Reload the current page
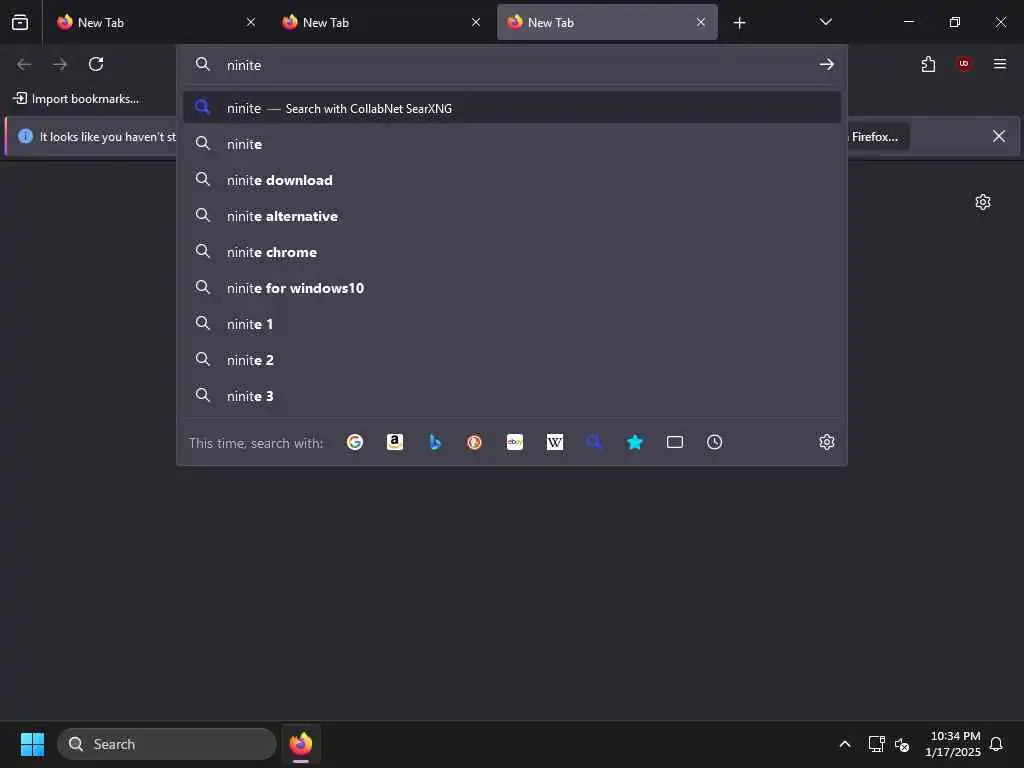Viewport: 1024px width, 768px height. click(96, 64)
